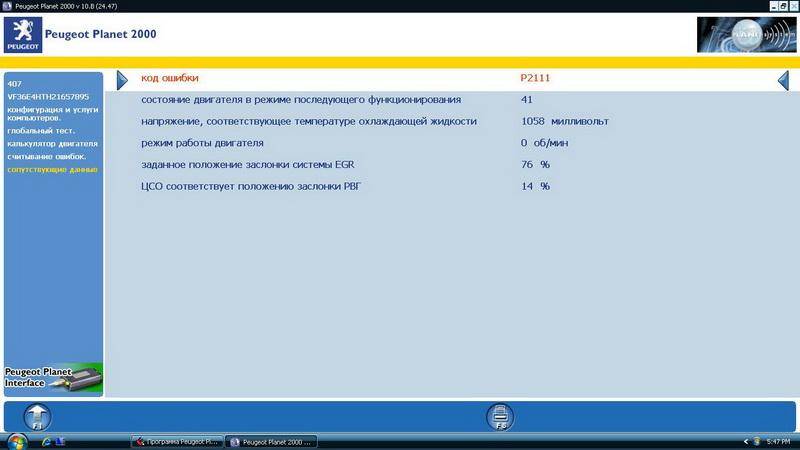
Task: Launch Internet Explorer from quick launch
Action: pyautogui.click(x=42, y=441)
